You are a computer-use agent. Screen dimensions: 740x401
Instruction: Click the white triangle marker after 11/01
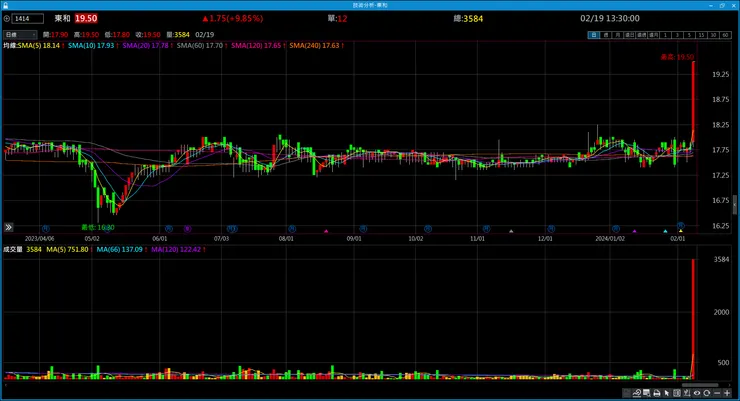511,231
